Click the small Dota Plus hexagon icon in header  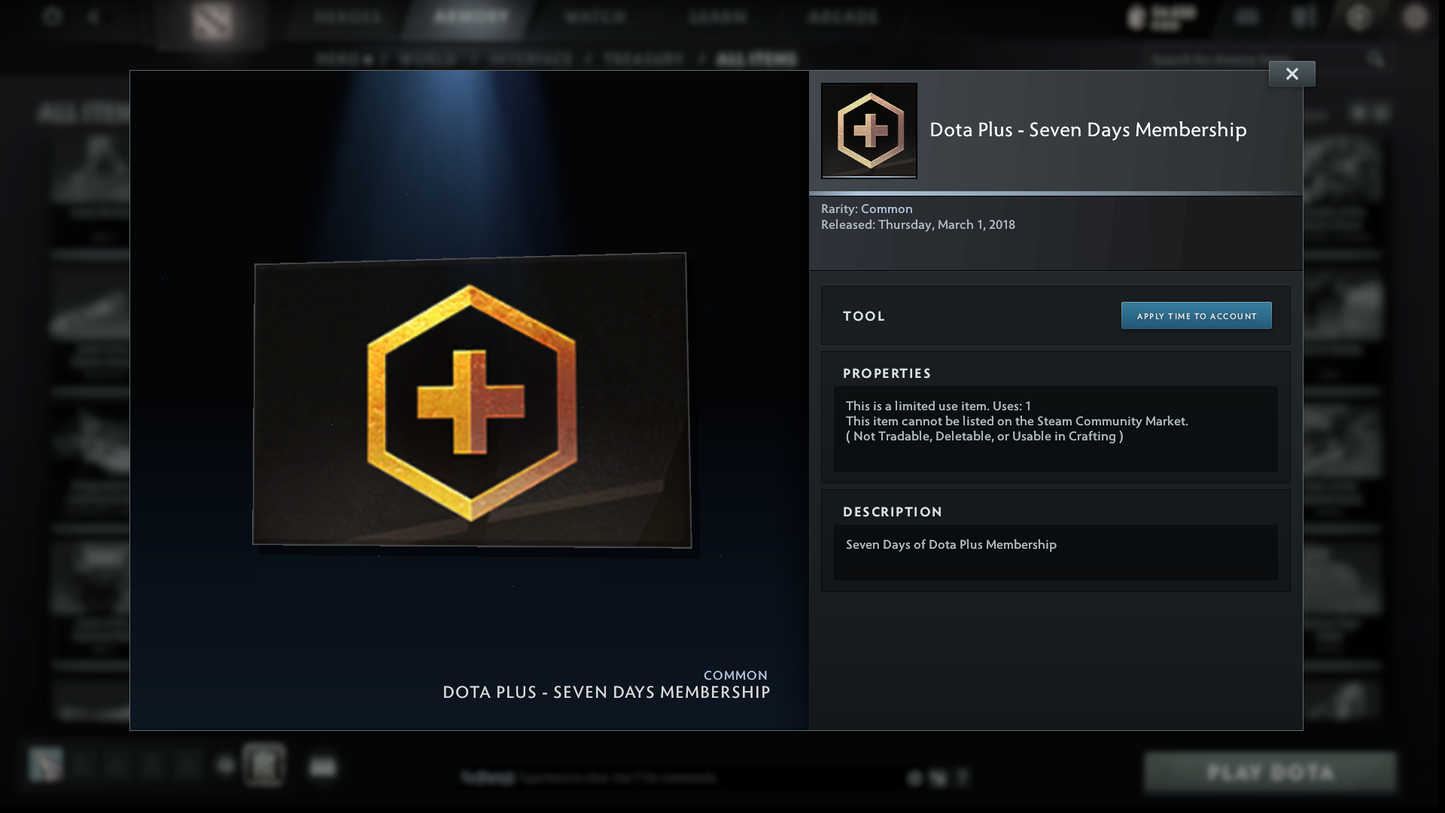869,130
